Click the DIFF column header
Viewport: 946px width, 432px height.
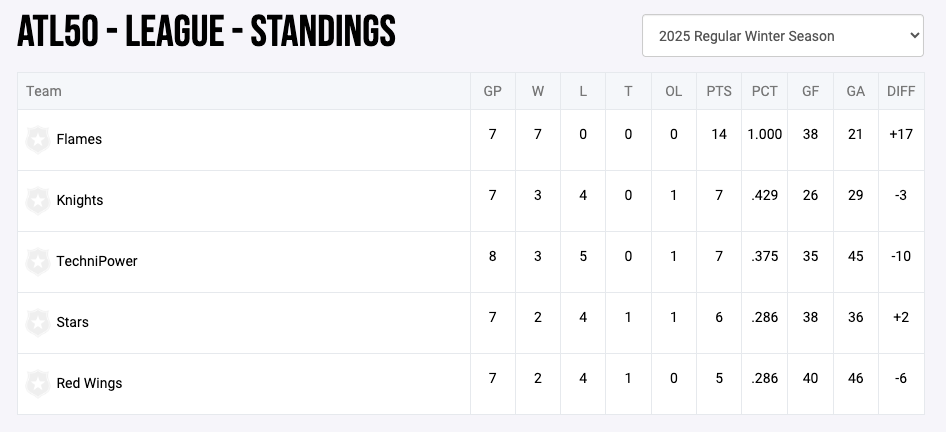901,91
